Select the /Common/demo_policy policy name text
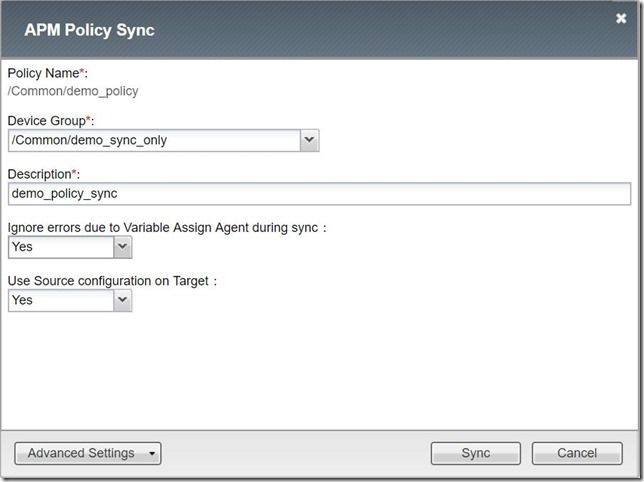The height and width of the screenshot is (482, 644). [x=73, y=91]
